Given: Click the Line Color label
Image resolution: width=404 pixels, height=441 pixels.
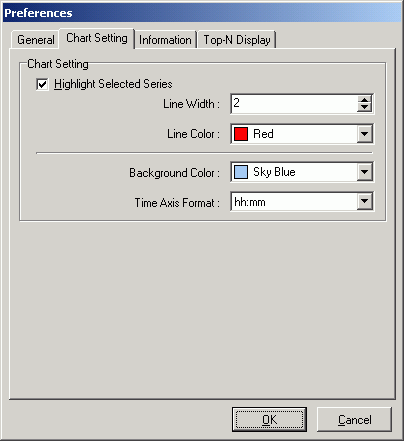Looking at the screenshot, I should click(193, 134).
